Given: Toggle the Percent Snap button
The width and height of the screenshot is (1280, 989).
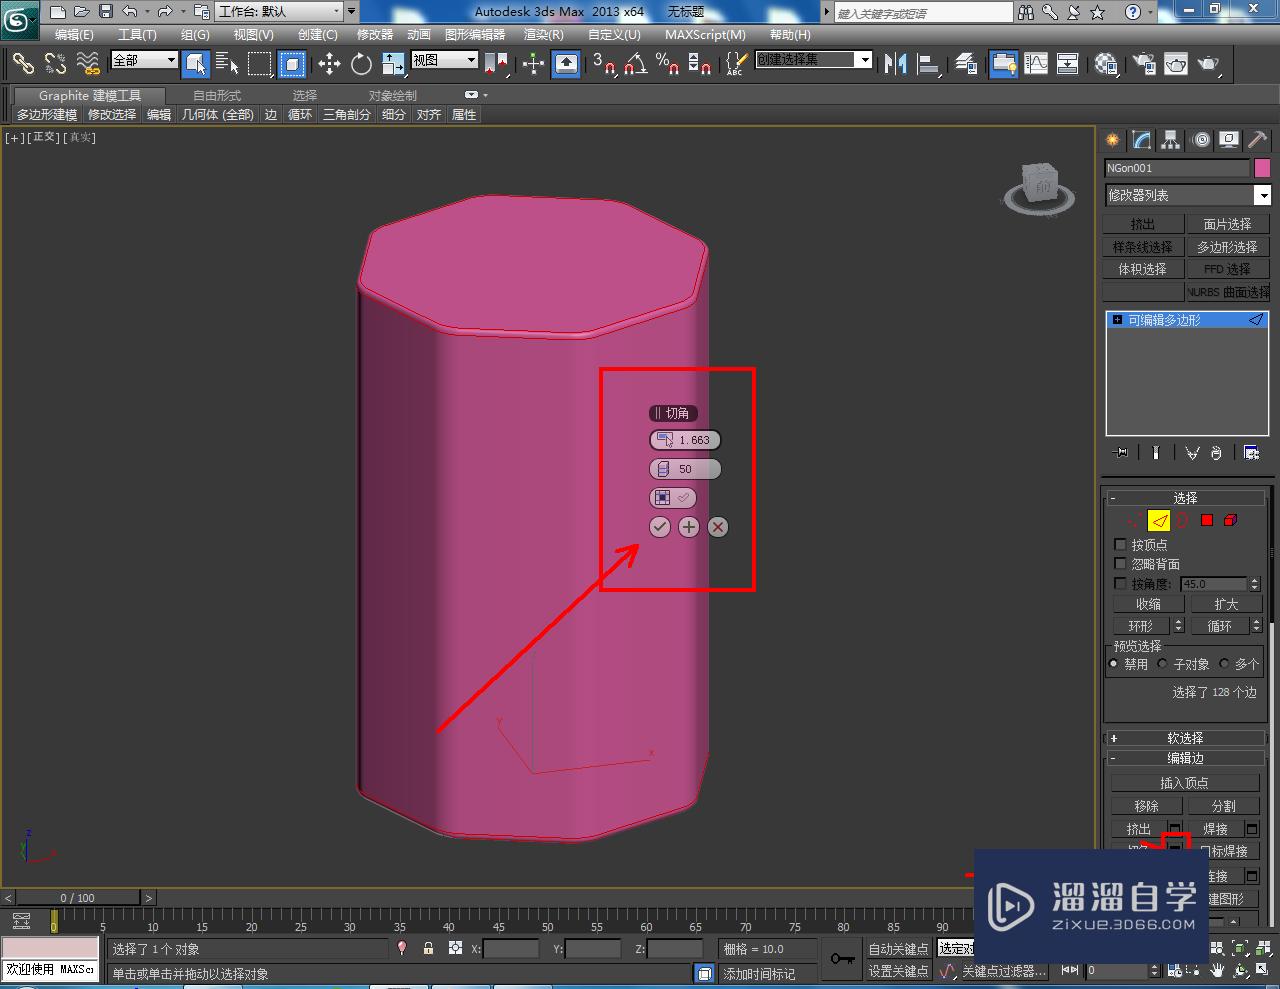Looking at the screenshot, I should coord(667,64).
